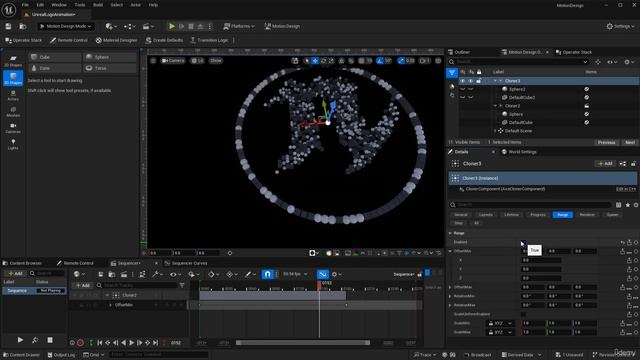Click the stop button in sequence panel
This screenshot has height=360, width=640.
pyautogui.click(x=50, y=340)
